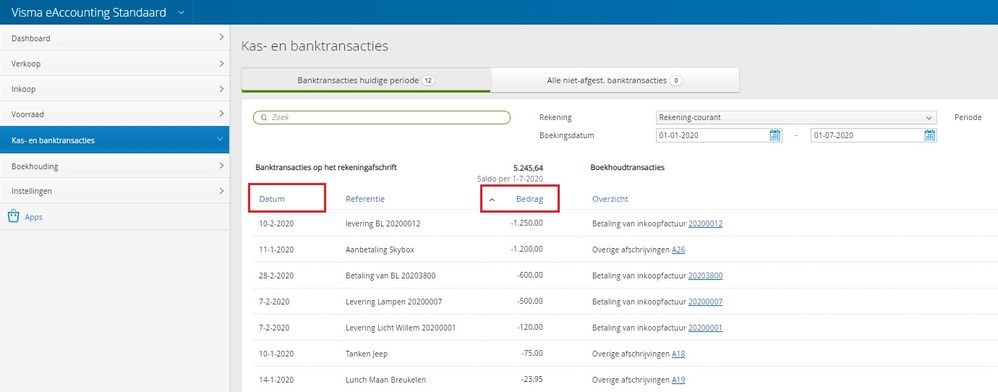Select reference 'Lunch Maan Breukelen'
Image resolution: width=998 pixels, height=392 pixels.
tap(386, 380)
